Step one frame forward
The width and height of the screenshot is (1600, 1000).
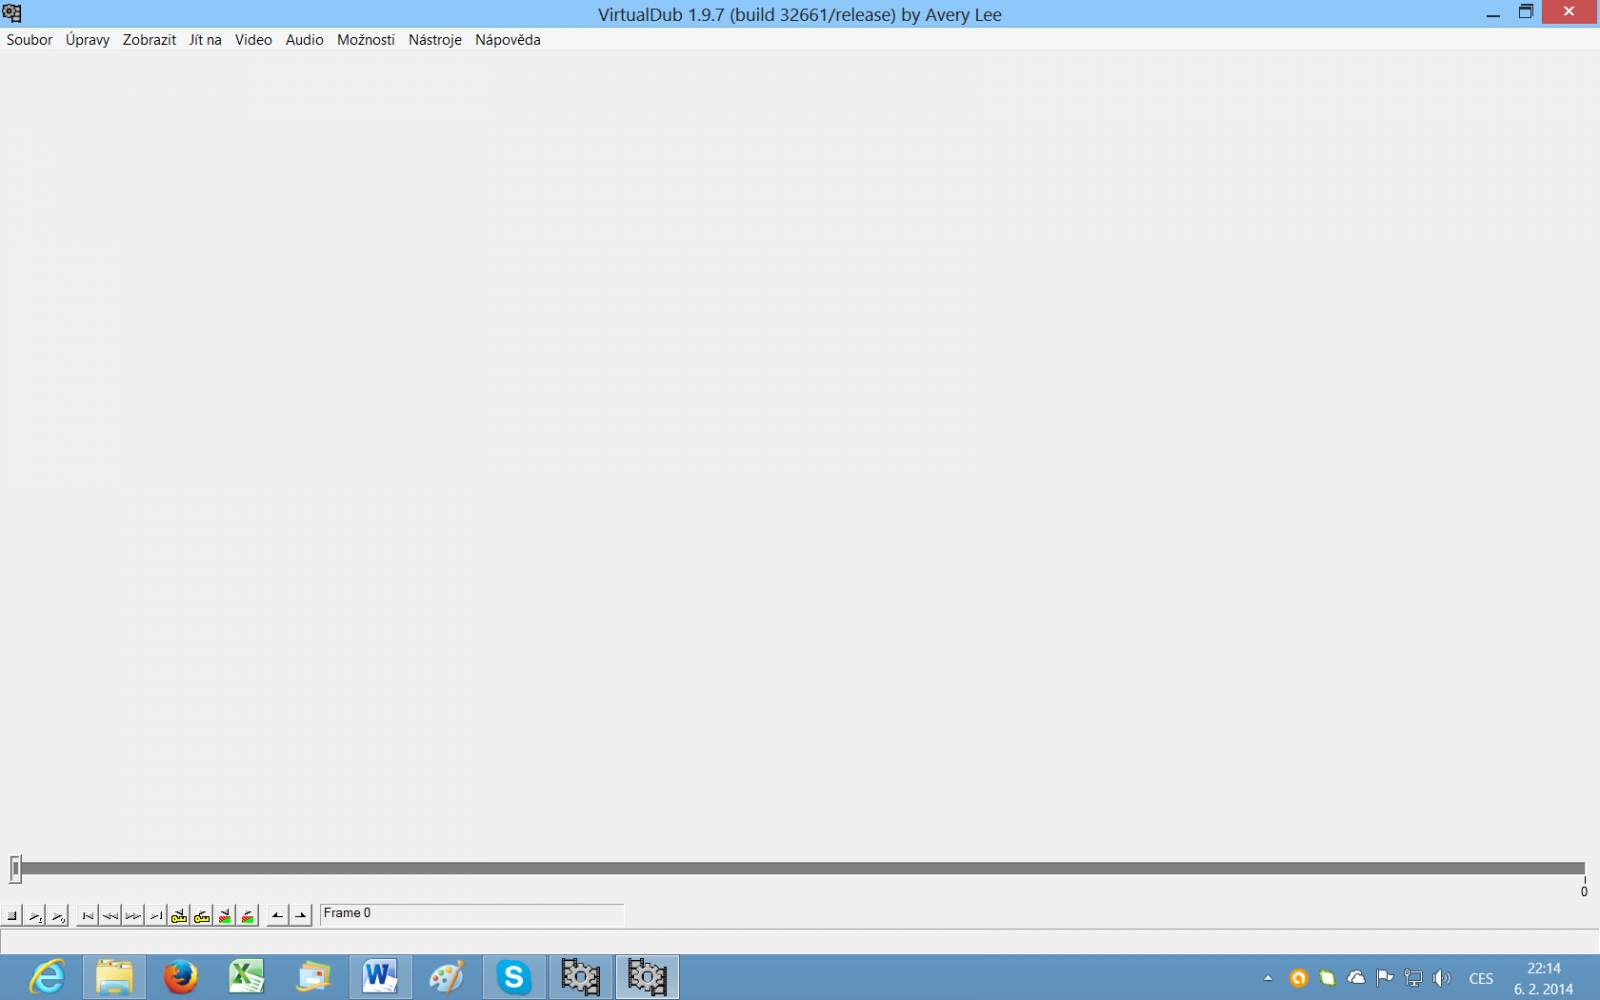[x=133, y=915]
